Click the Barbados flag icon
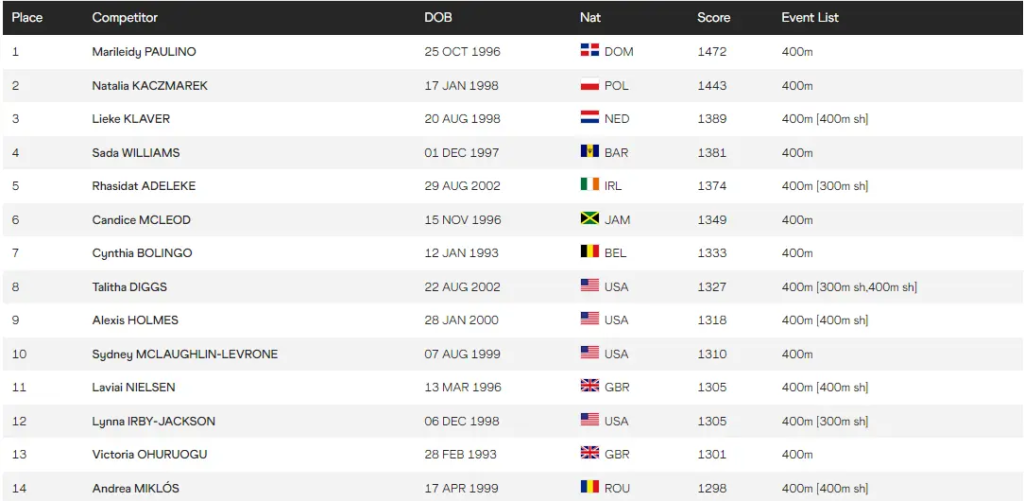The image size is (1024, 501). click(x=590, y=152)
